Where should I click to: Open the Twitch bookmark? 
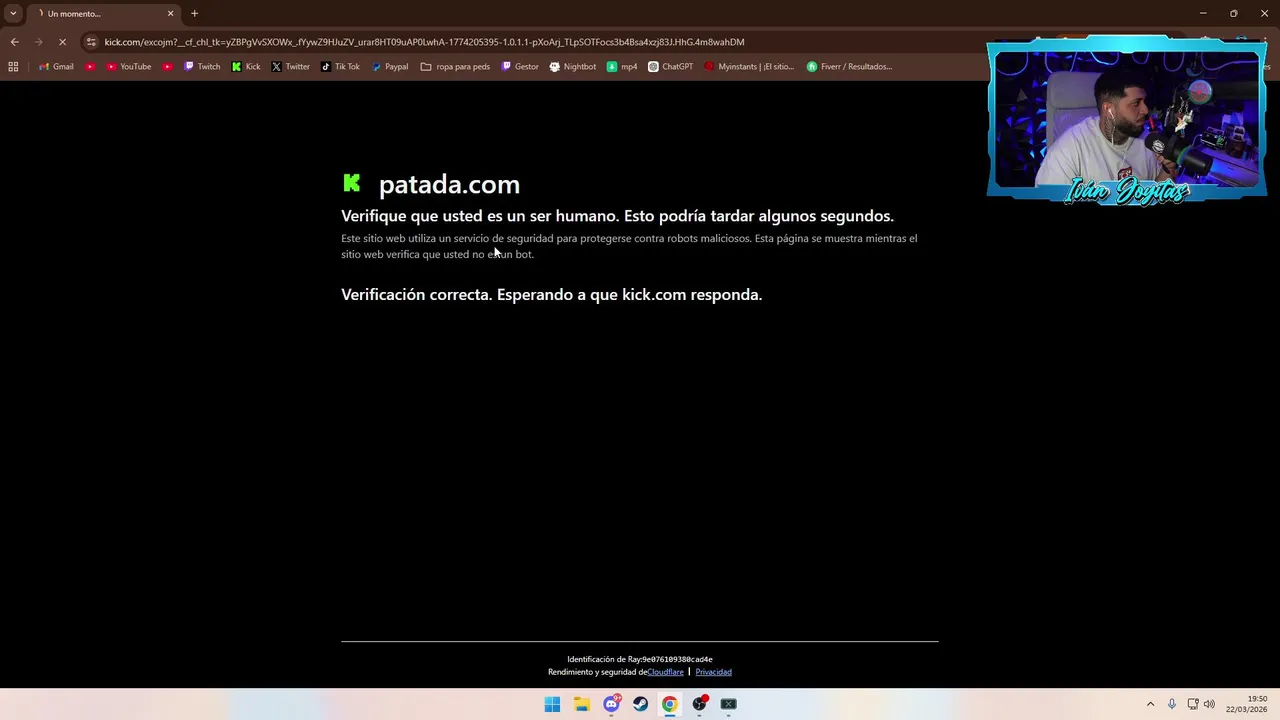(x=202, y=67)
